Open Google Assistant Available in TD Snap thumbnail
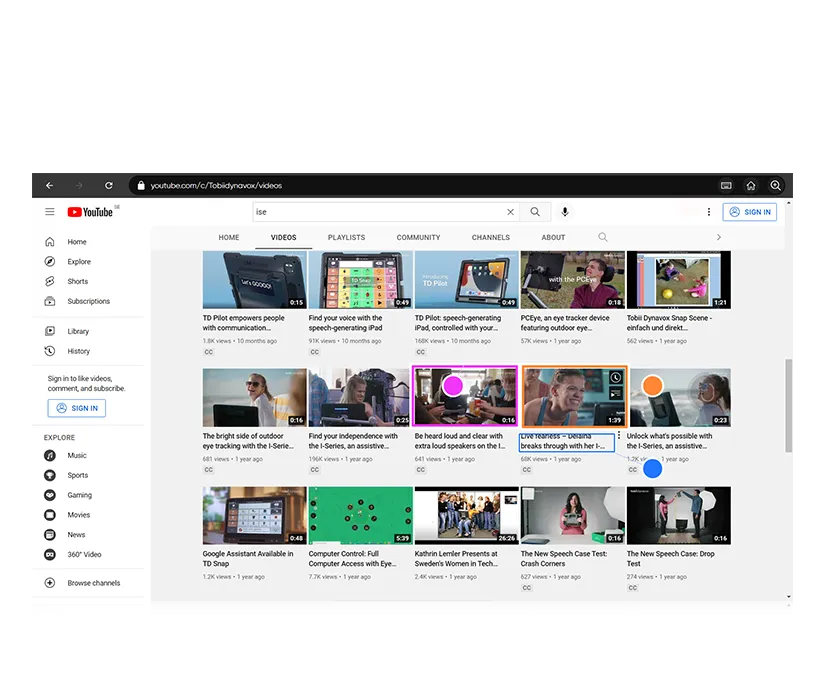Image resolution: width=825 pixels, height=675 pixels. click(x=255, y=515)
